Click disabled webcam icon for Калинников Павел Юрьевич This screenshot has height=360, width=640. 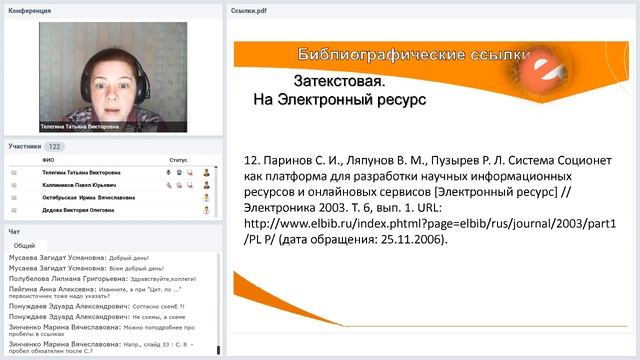click(179, 185)
